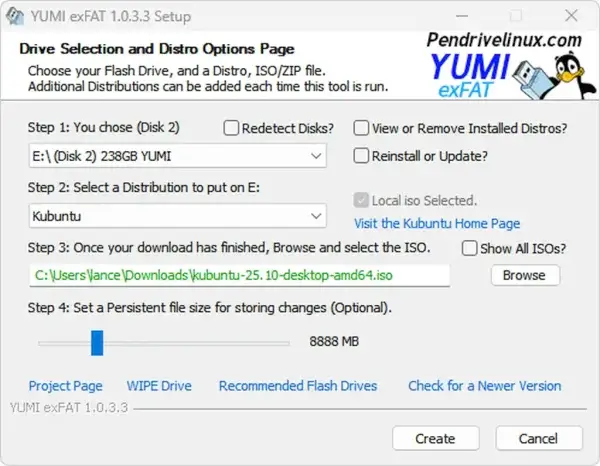The image size is (600, 466).
Task: Expand the Kubuntu distribution dropdown
Action: (178, 216)
